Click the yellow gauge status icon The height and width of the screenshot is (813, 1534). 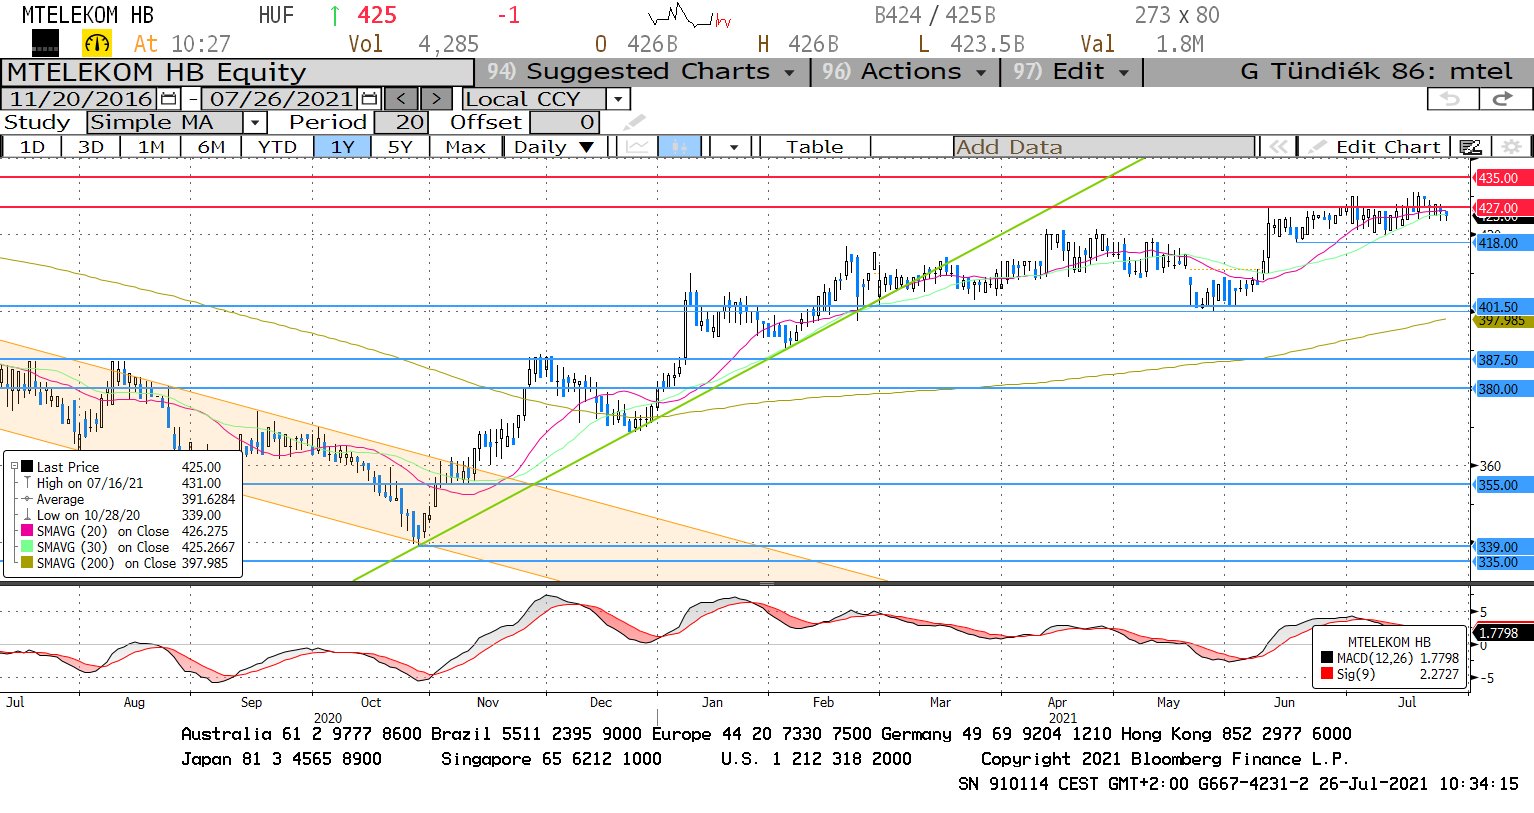pos(97,43)
